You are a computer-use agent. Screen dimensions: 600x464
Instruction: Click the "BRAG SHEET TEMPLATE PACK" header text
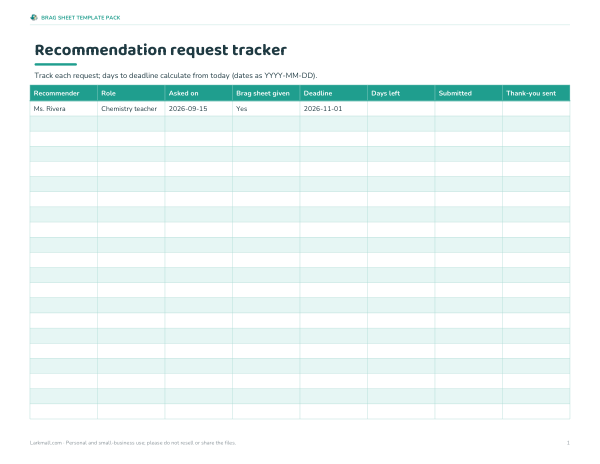[81, 18]
